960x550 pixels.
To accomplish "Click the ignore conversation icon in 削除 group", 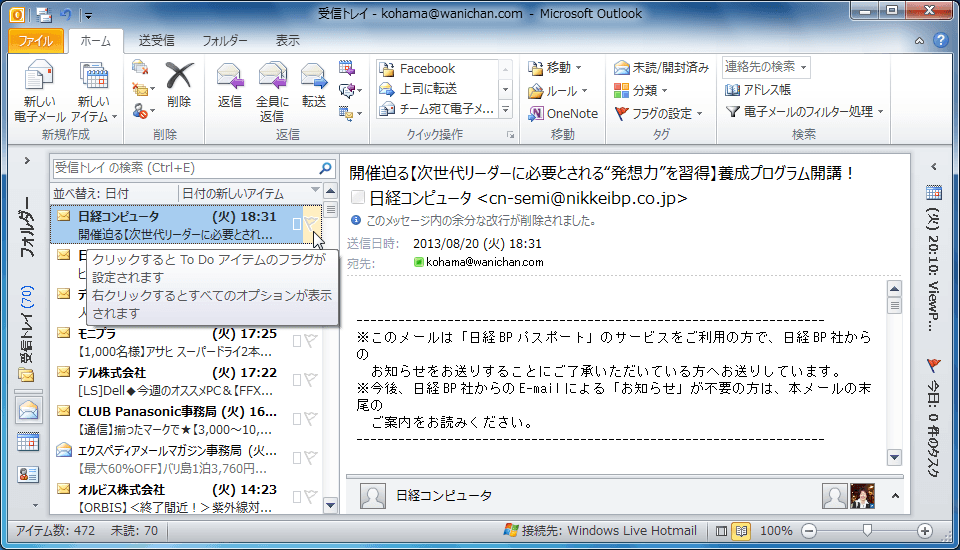I will (140, 67).
